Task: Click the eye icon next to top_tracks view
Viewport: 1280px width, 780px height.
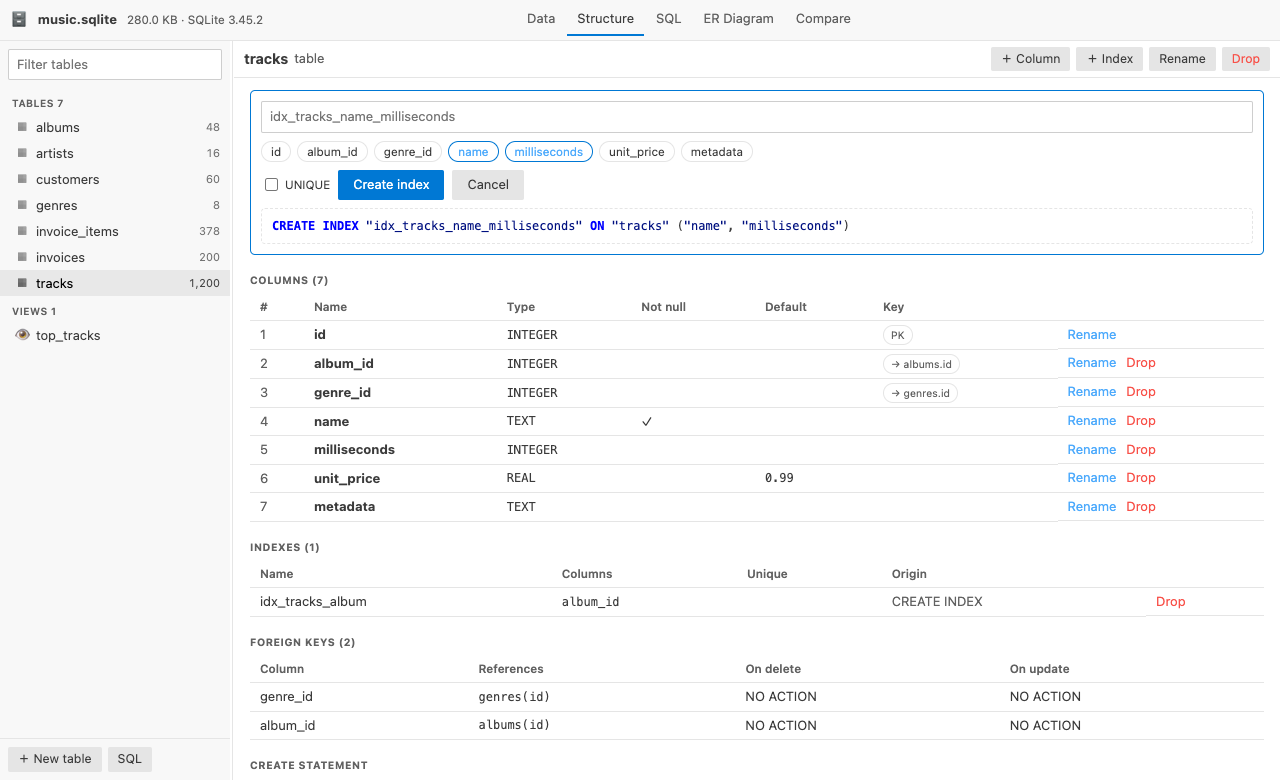Action: tap(23, 335)
